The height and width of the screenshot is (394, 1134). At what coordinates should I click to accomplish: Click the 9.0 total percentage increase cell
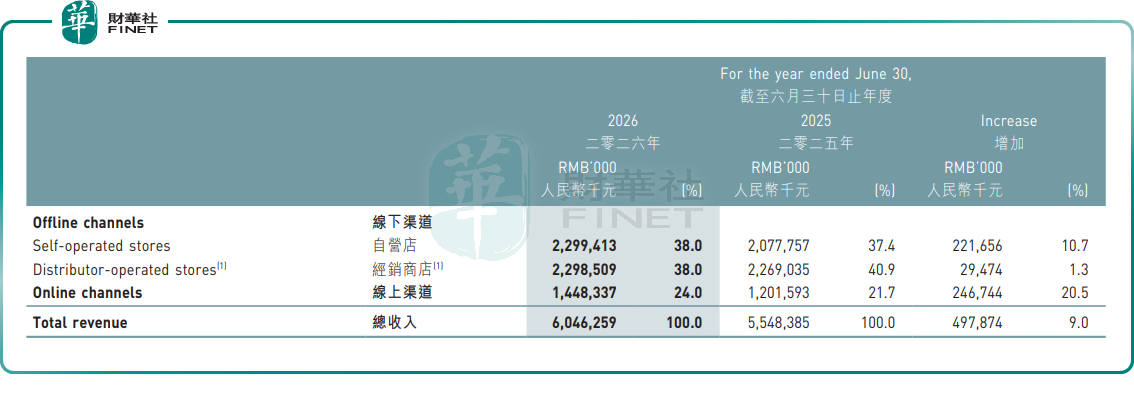click(1079, 323)
